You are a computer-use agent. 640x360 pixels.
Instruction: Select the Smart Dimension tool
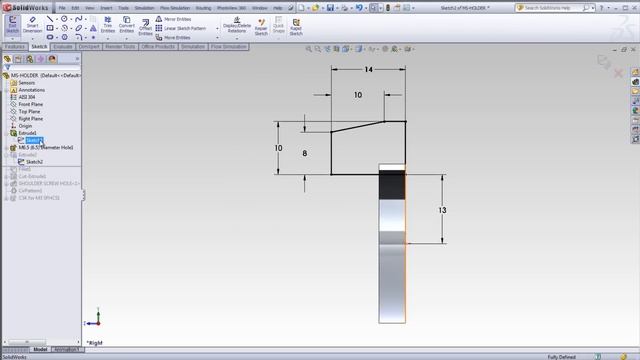pos(32,24)
